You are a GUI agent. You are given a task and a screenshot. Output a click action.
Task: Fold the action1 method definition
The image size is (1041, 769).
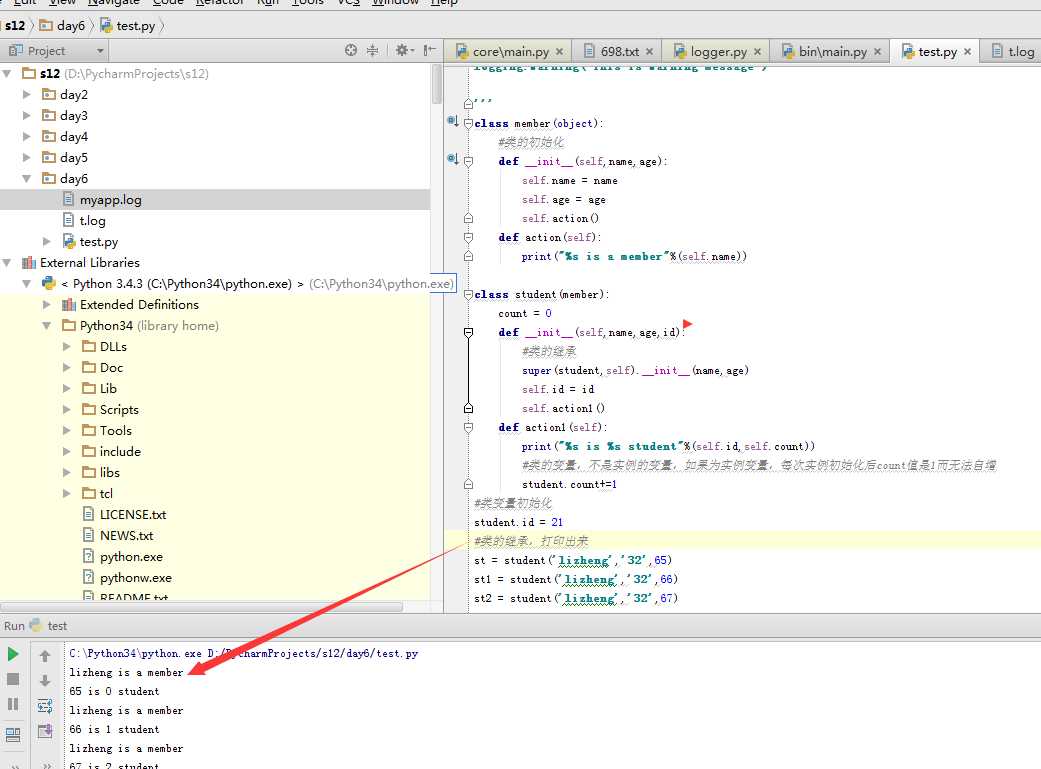468,428
